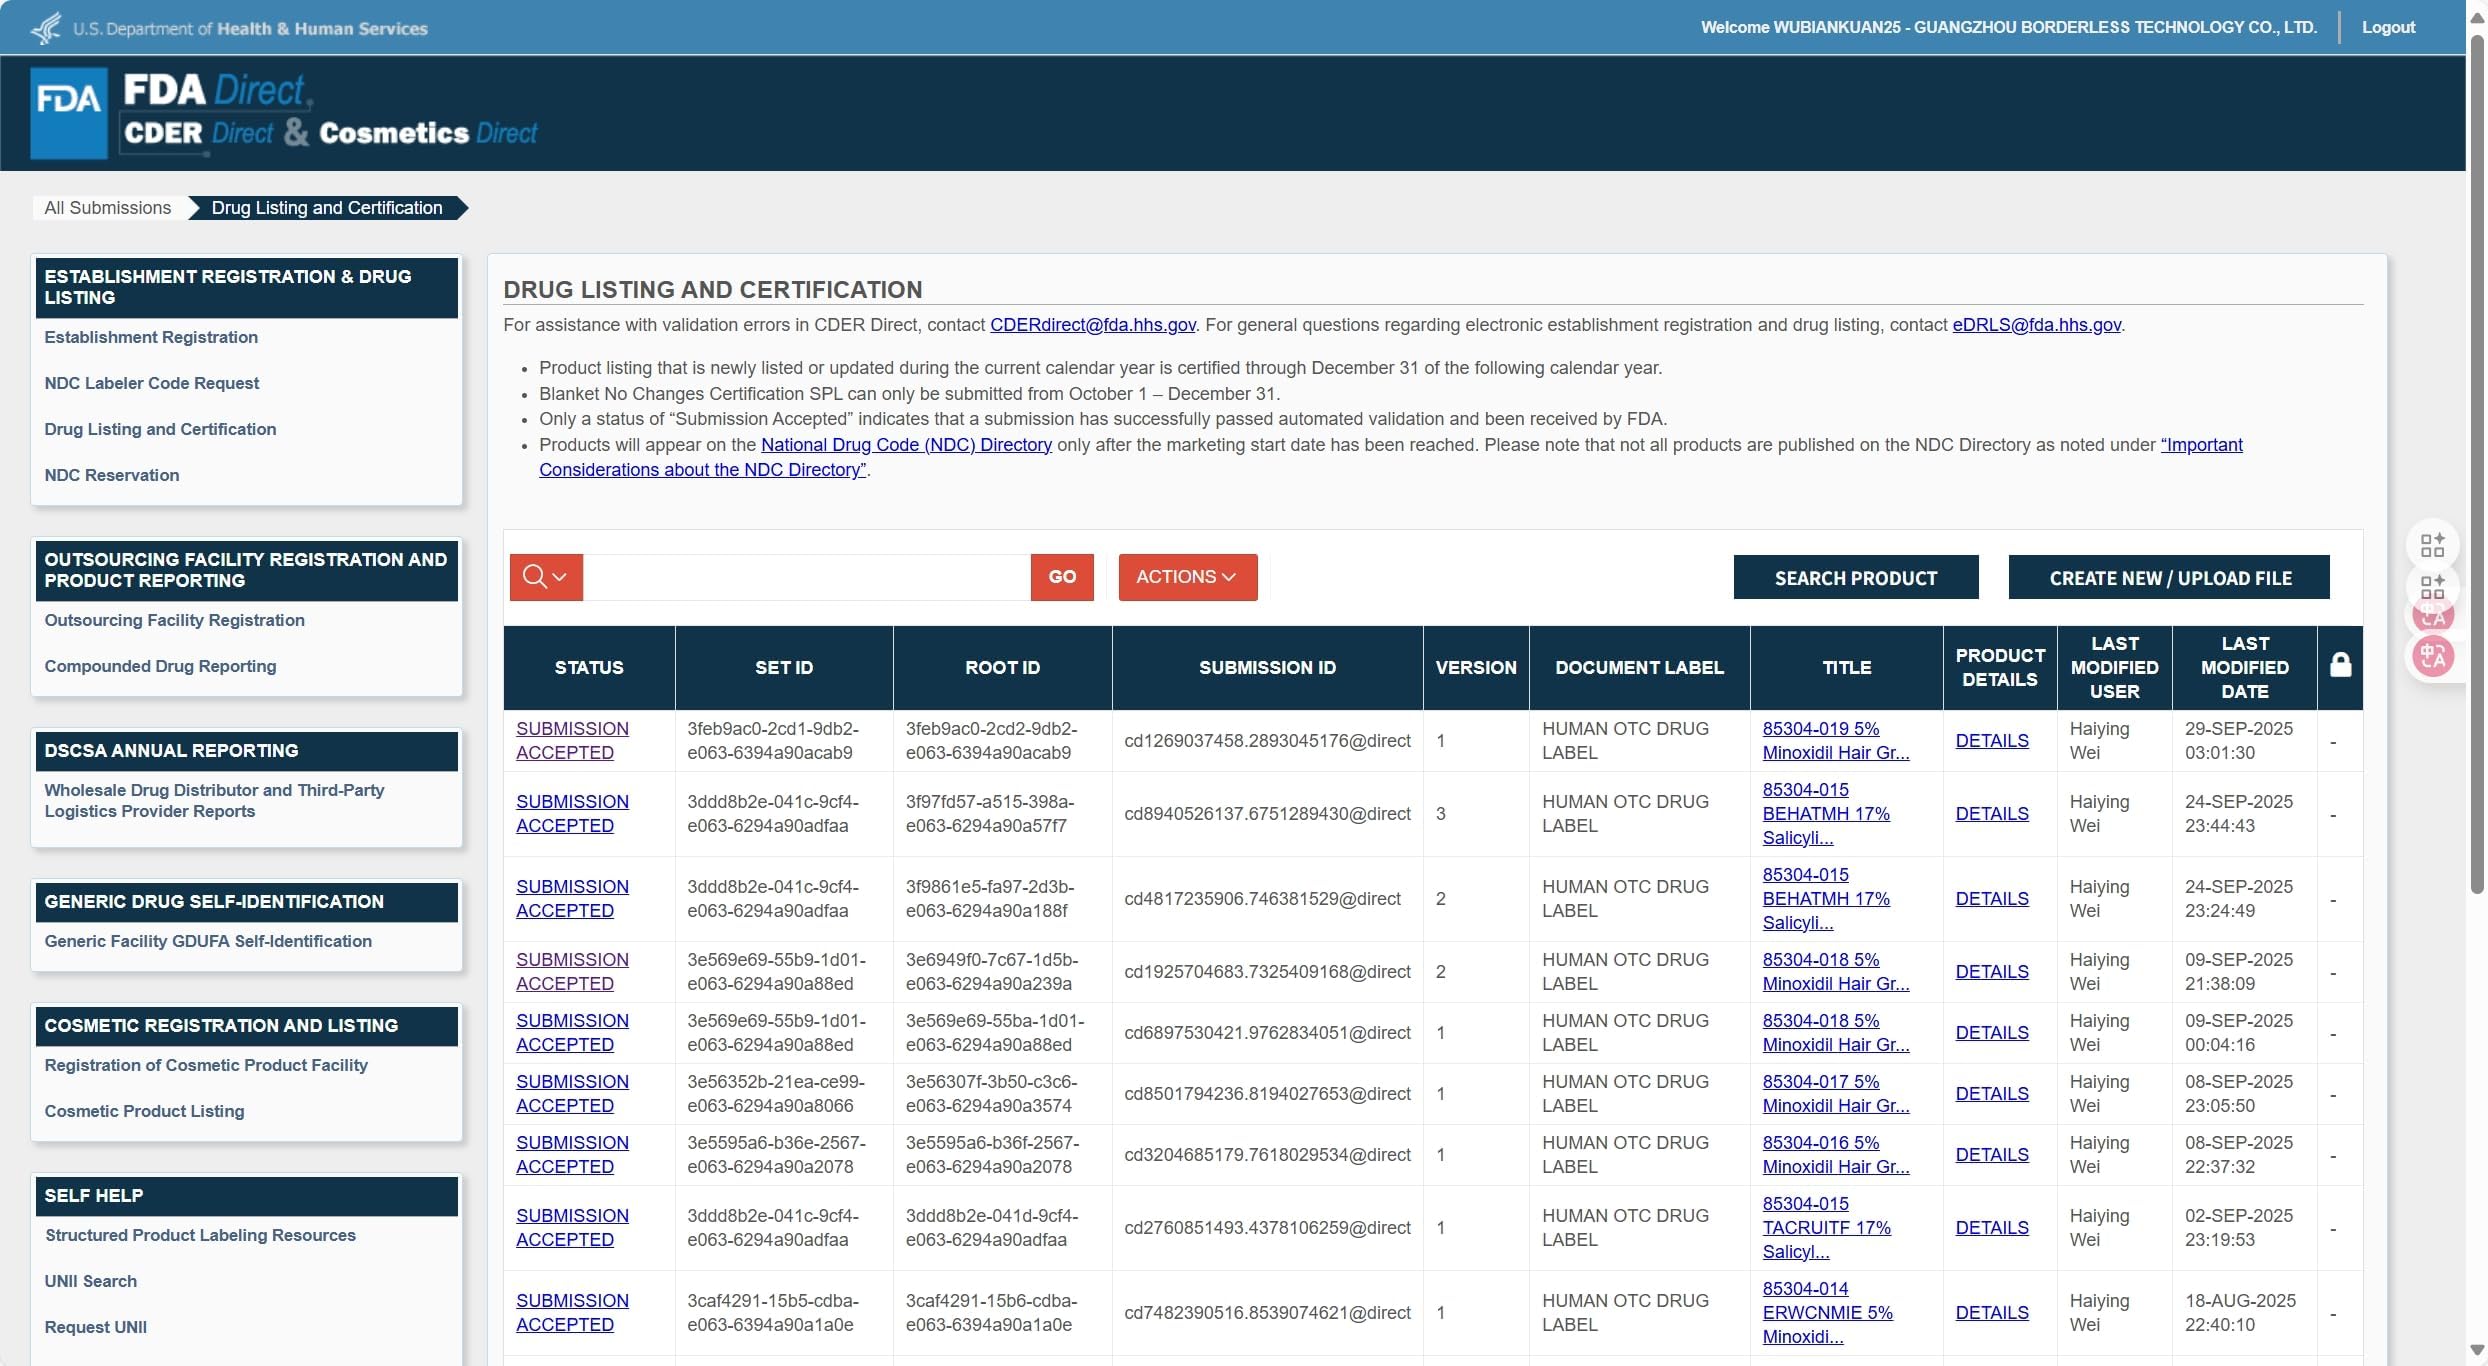
Task: Click CREATE NEW / UPLOAD FILE button
Action: click(x=2170, y=578)
